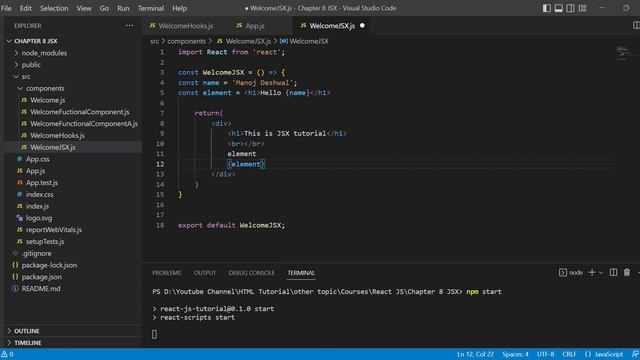Click components breadcrumb segment
This screenshot has width=640, height=360.
point(187,41)
